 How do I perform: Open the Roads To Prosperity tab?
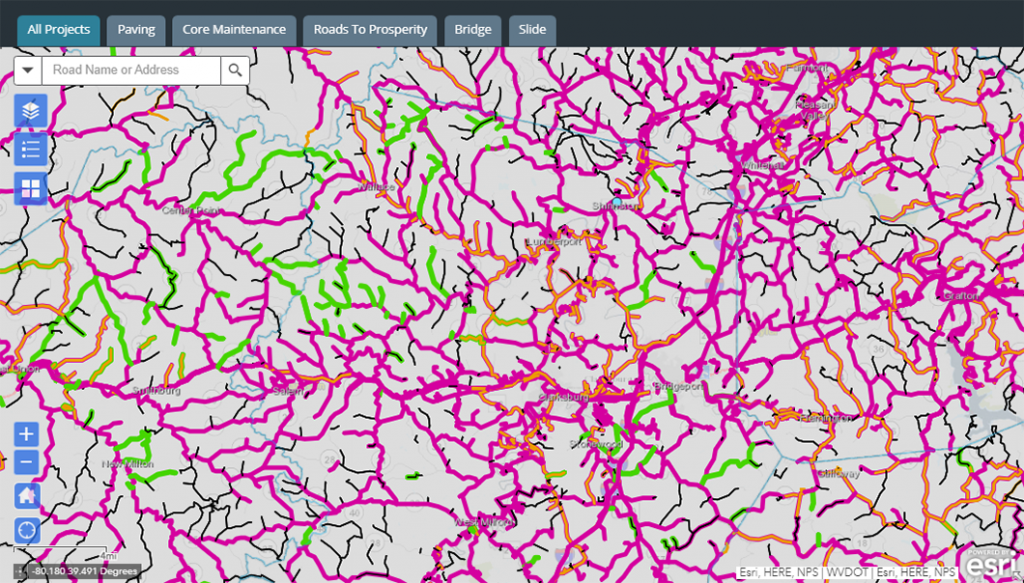click(370, 29)
